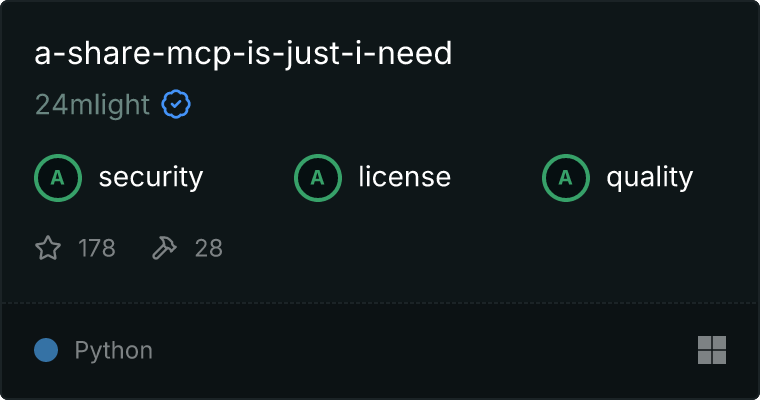
Task: Click the star icon next to 178
Action: pyautogui.click(x=48, y=248)
